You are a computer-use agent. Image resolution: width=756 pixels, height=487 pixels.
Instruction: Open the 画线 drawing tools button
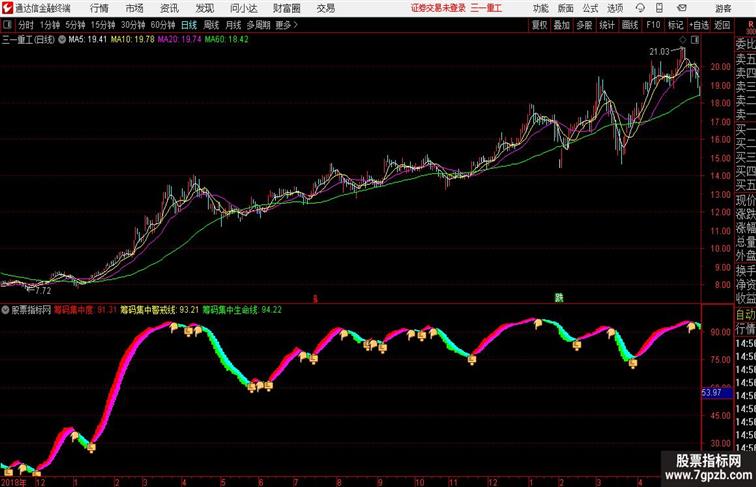[x=630, y=25]
